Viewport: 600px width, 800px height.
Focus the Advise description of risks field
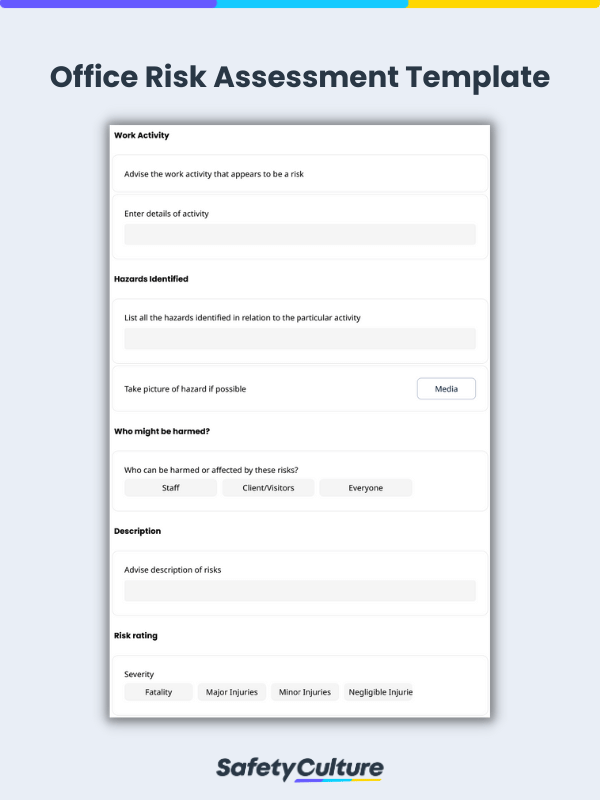click(300, 590)
